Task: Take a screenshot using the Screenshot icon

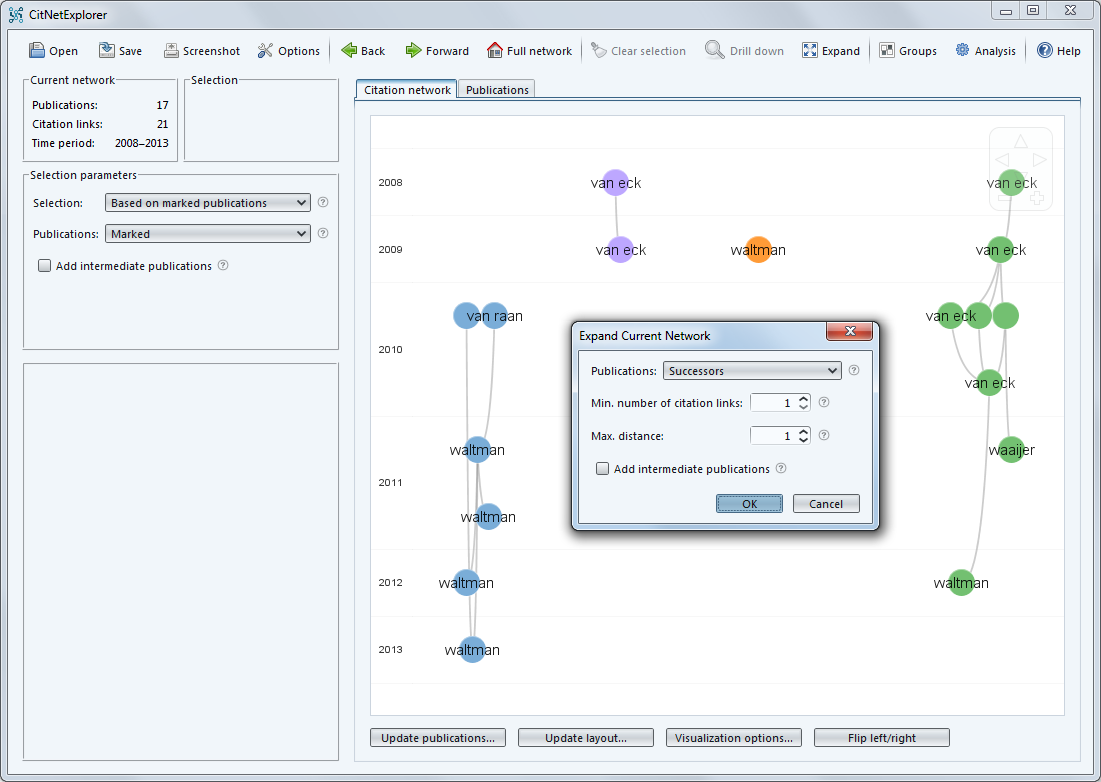Action: click(x=171, y=51)
